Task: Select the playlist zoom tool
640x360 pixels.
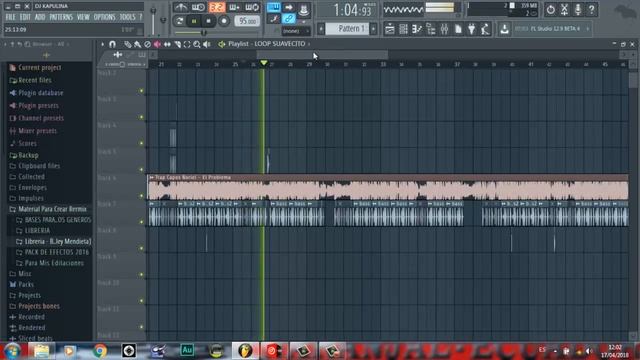Action: (197, 44)
